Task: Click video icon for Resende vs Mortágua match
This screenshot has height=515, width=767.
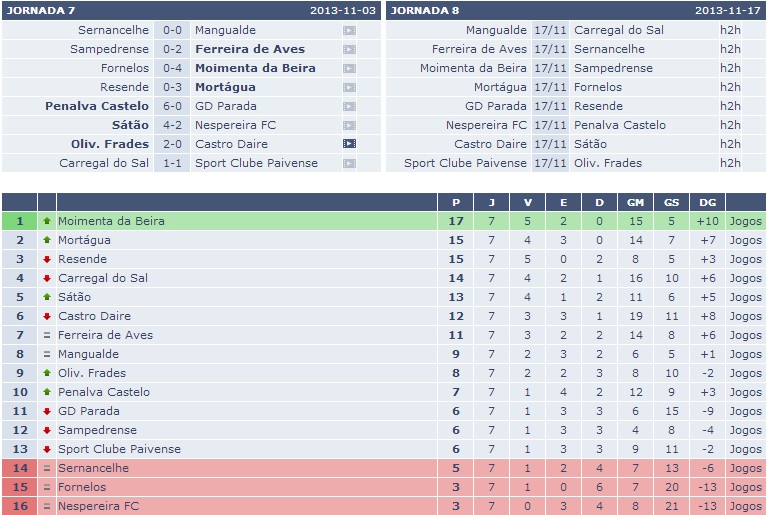Action: (x=349, y=87)
